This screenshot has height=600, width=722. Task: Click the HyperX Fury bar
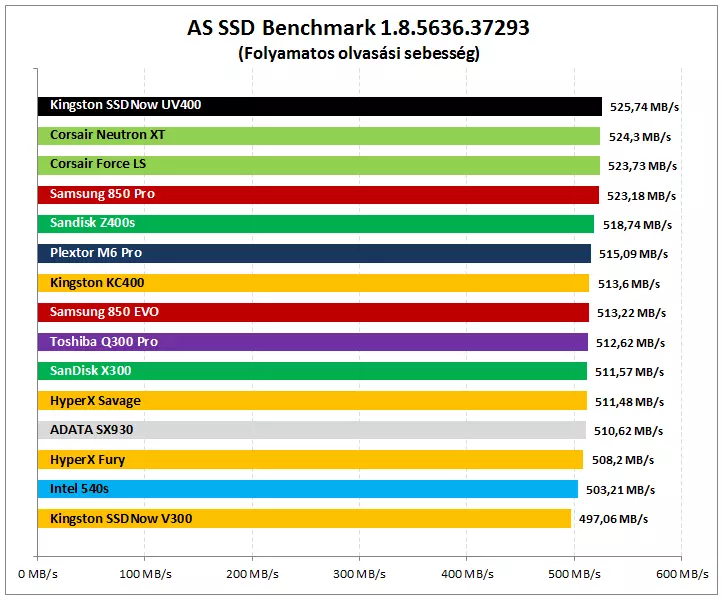tap(310, 460)
